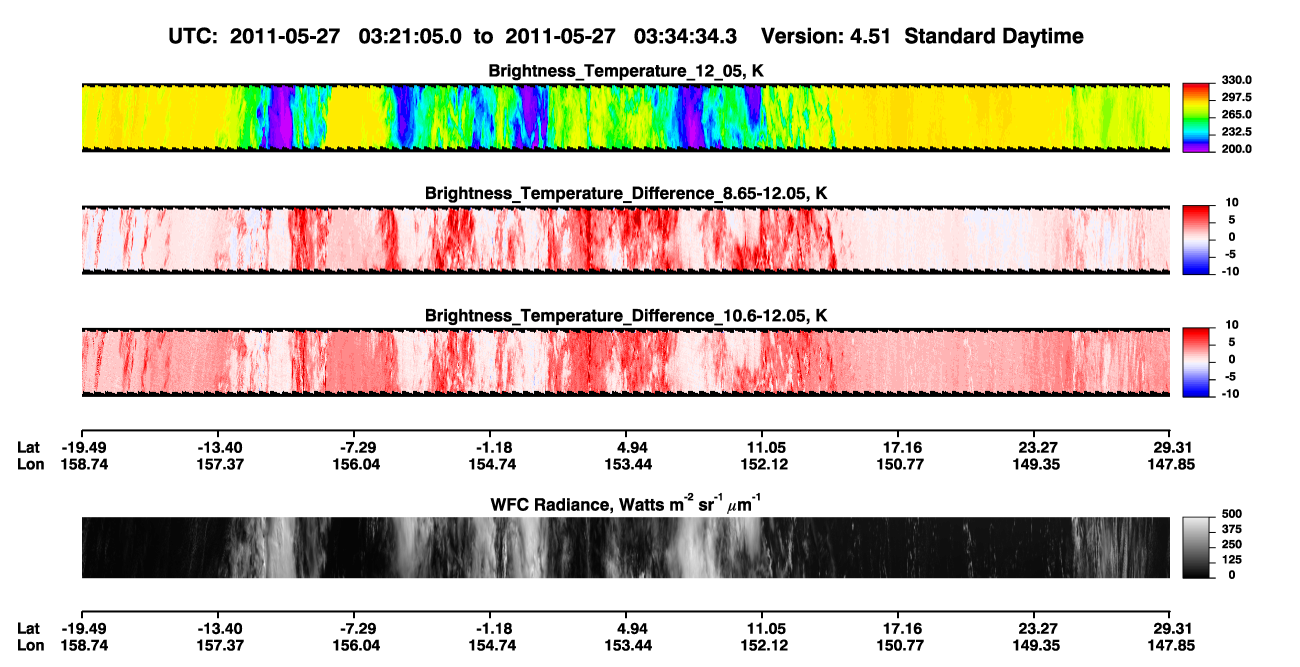The image size is (1300, 667).
Task: Click the WFC Radiance grayscale color bar
Action: coord(1198,547)
